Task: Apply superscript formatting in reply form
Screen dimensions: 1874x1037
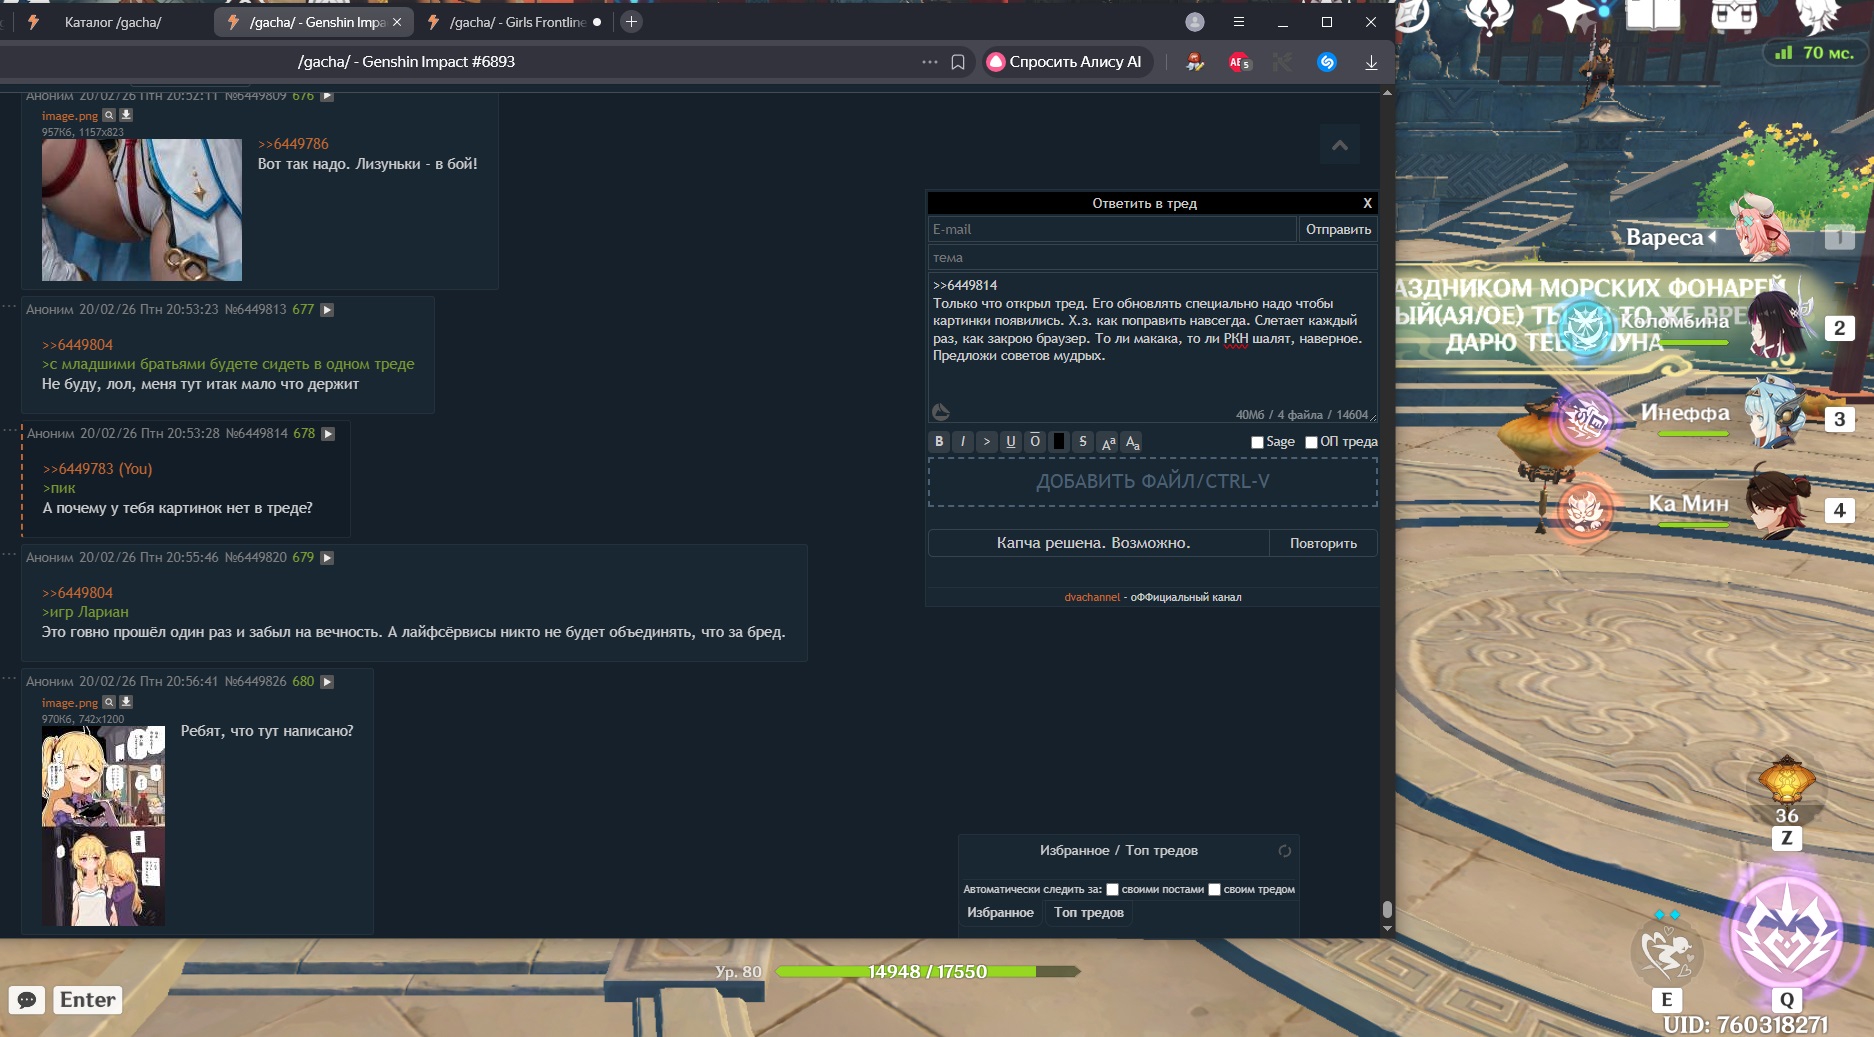Action: (x=1108, y=442)
